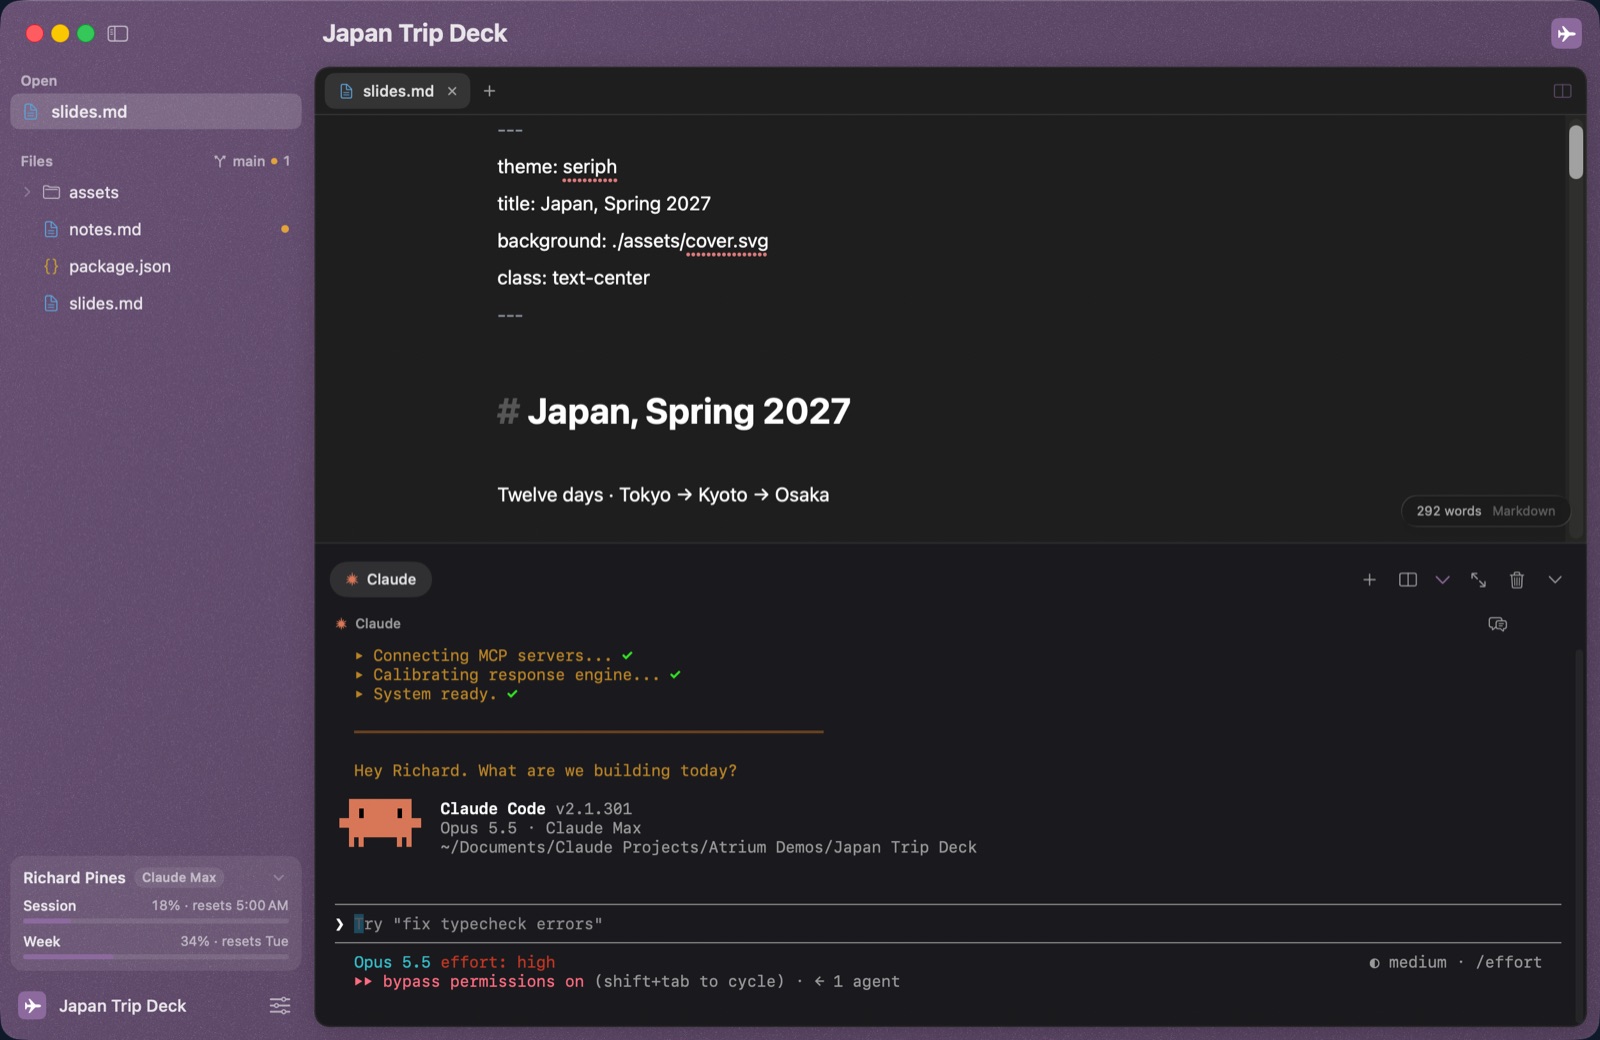Expand Richard Pines account dropdown
The height and width of the screenshot is (1040, 1600).
pyautogui.click(x=279, y=877)
